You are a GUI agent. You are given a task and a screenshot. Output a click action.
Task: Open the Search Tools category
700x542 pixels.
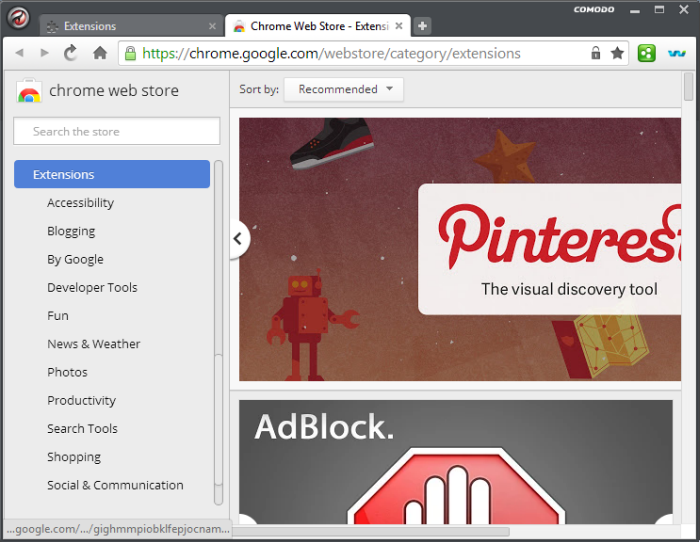point(82,429)
